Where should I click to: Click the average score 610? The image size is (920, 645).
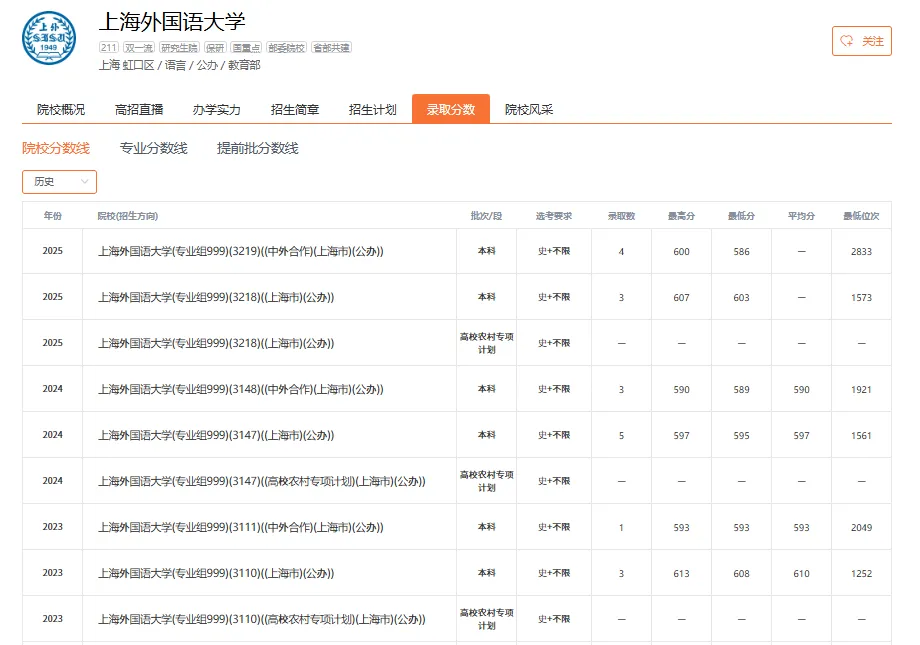pos(801,573)
